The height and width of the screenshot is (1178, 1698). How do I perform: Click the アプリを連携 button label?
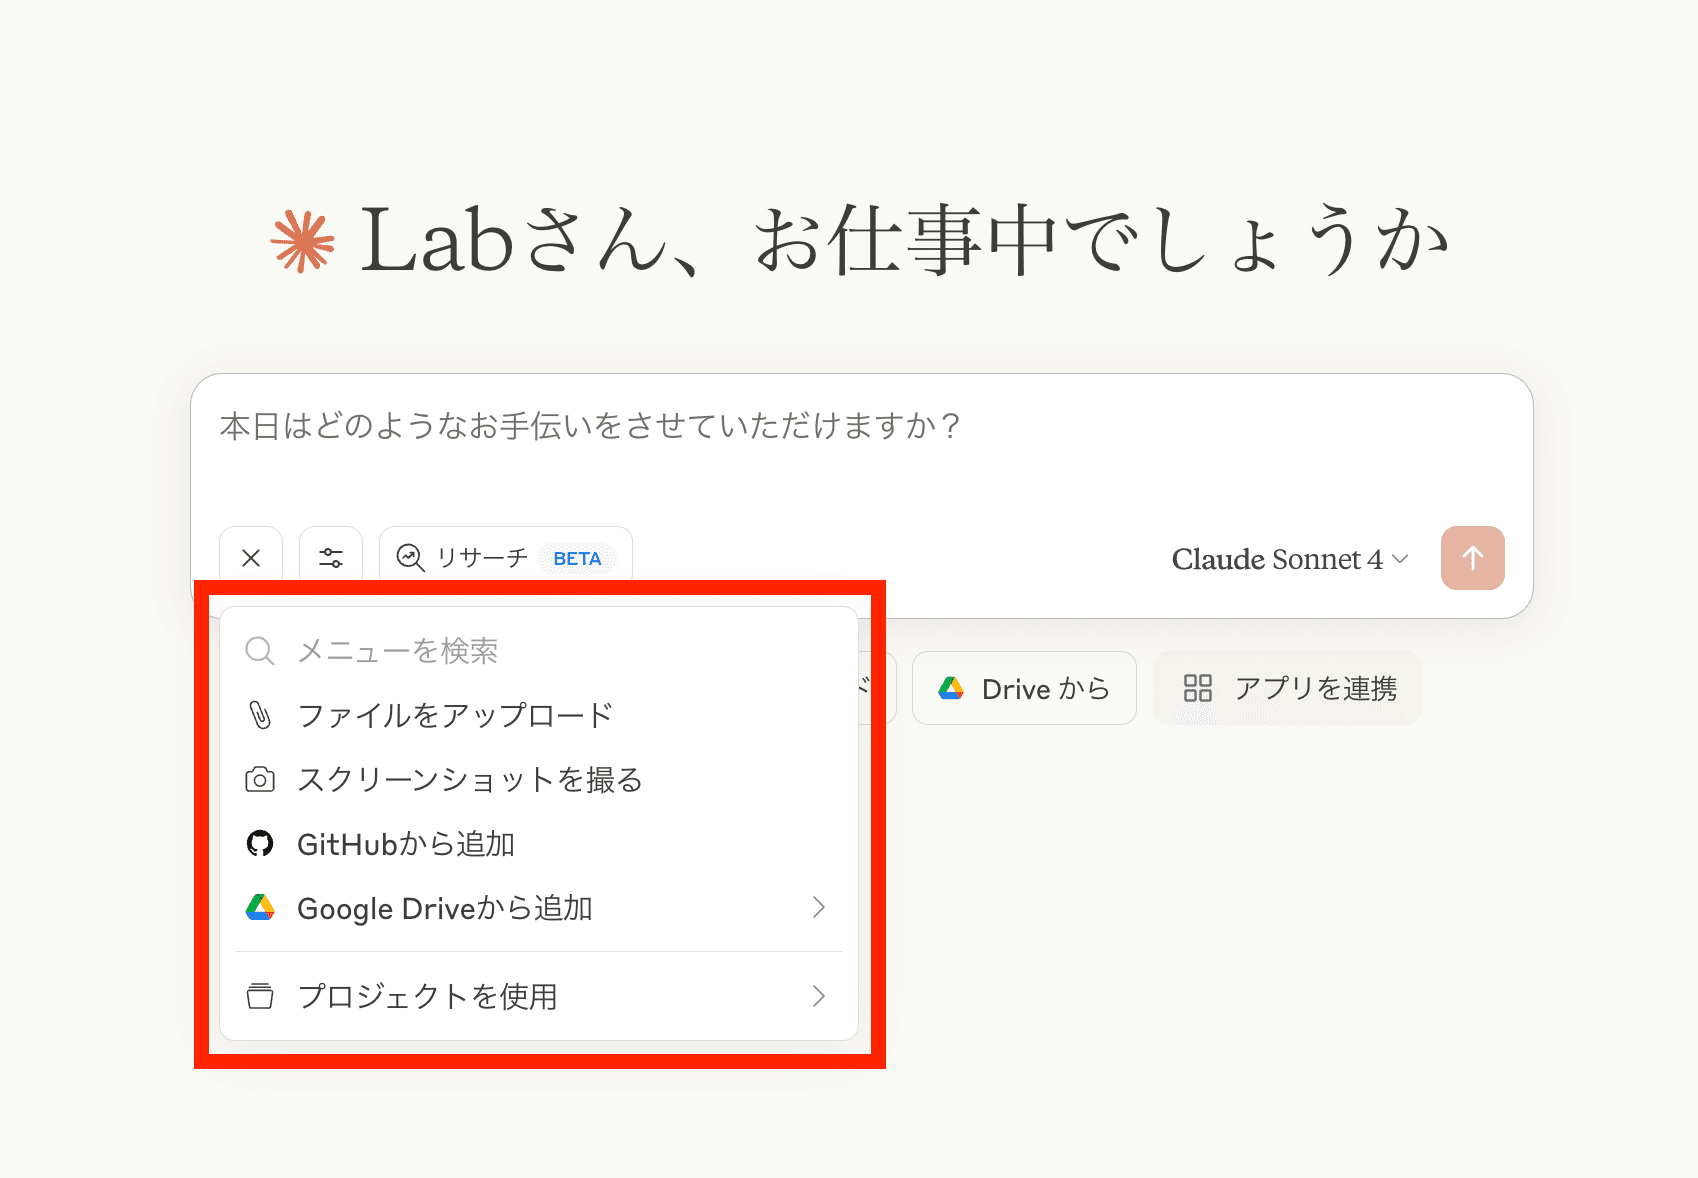coord(1315,688)
